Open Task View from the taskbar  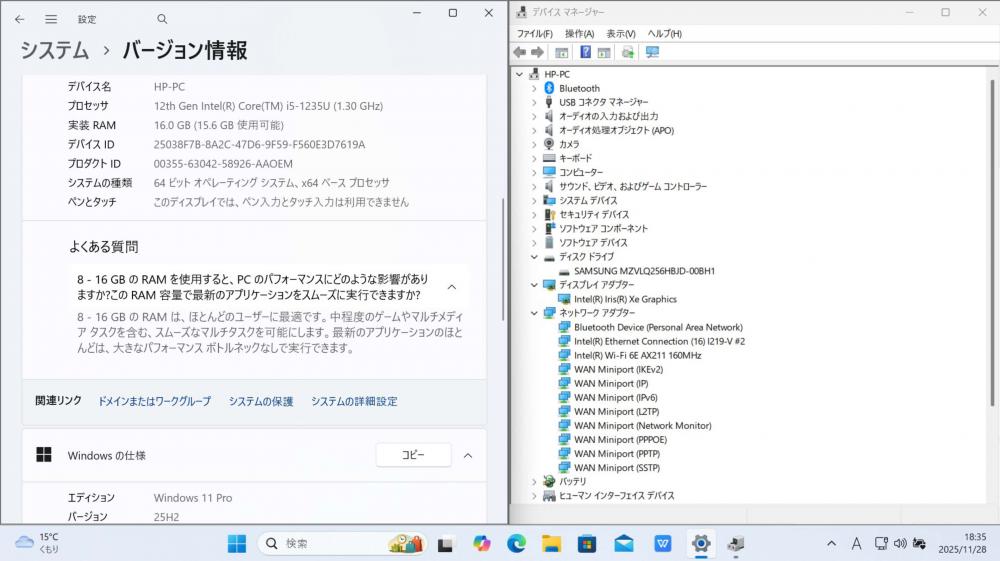point(445,544)
